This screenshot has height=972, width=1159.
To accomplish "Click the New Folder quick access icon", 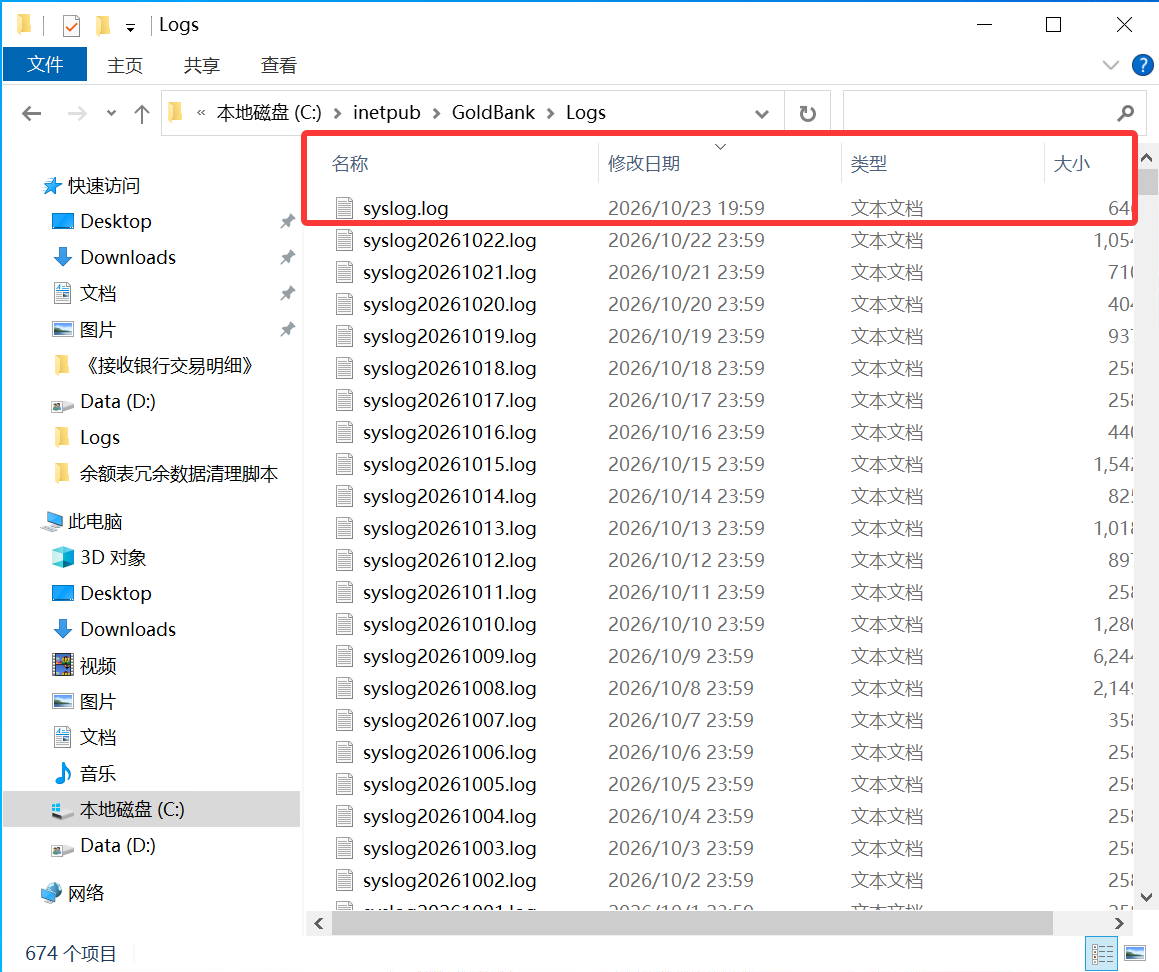I will (x=103, y=26).
